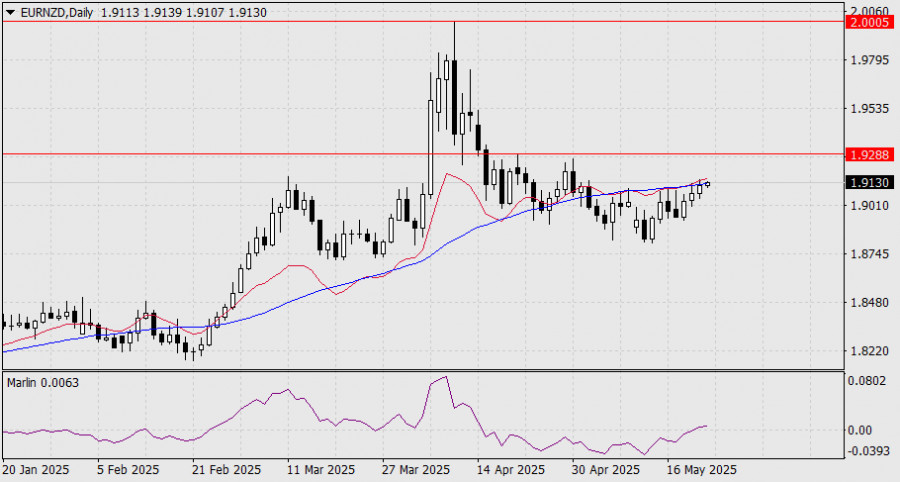This screenshot has width=900, height=482.
Task: Click the 27 Mar 2025 date label
Action: [x=417, y=470]
